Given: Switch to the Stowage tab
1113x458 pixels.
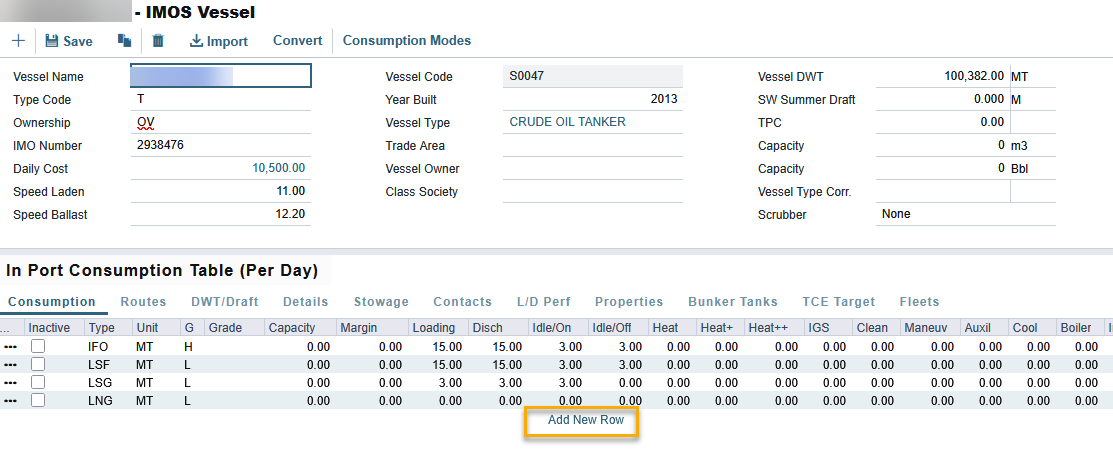Looking at the screenshot, I should click(381, 301).
